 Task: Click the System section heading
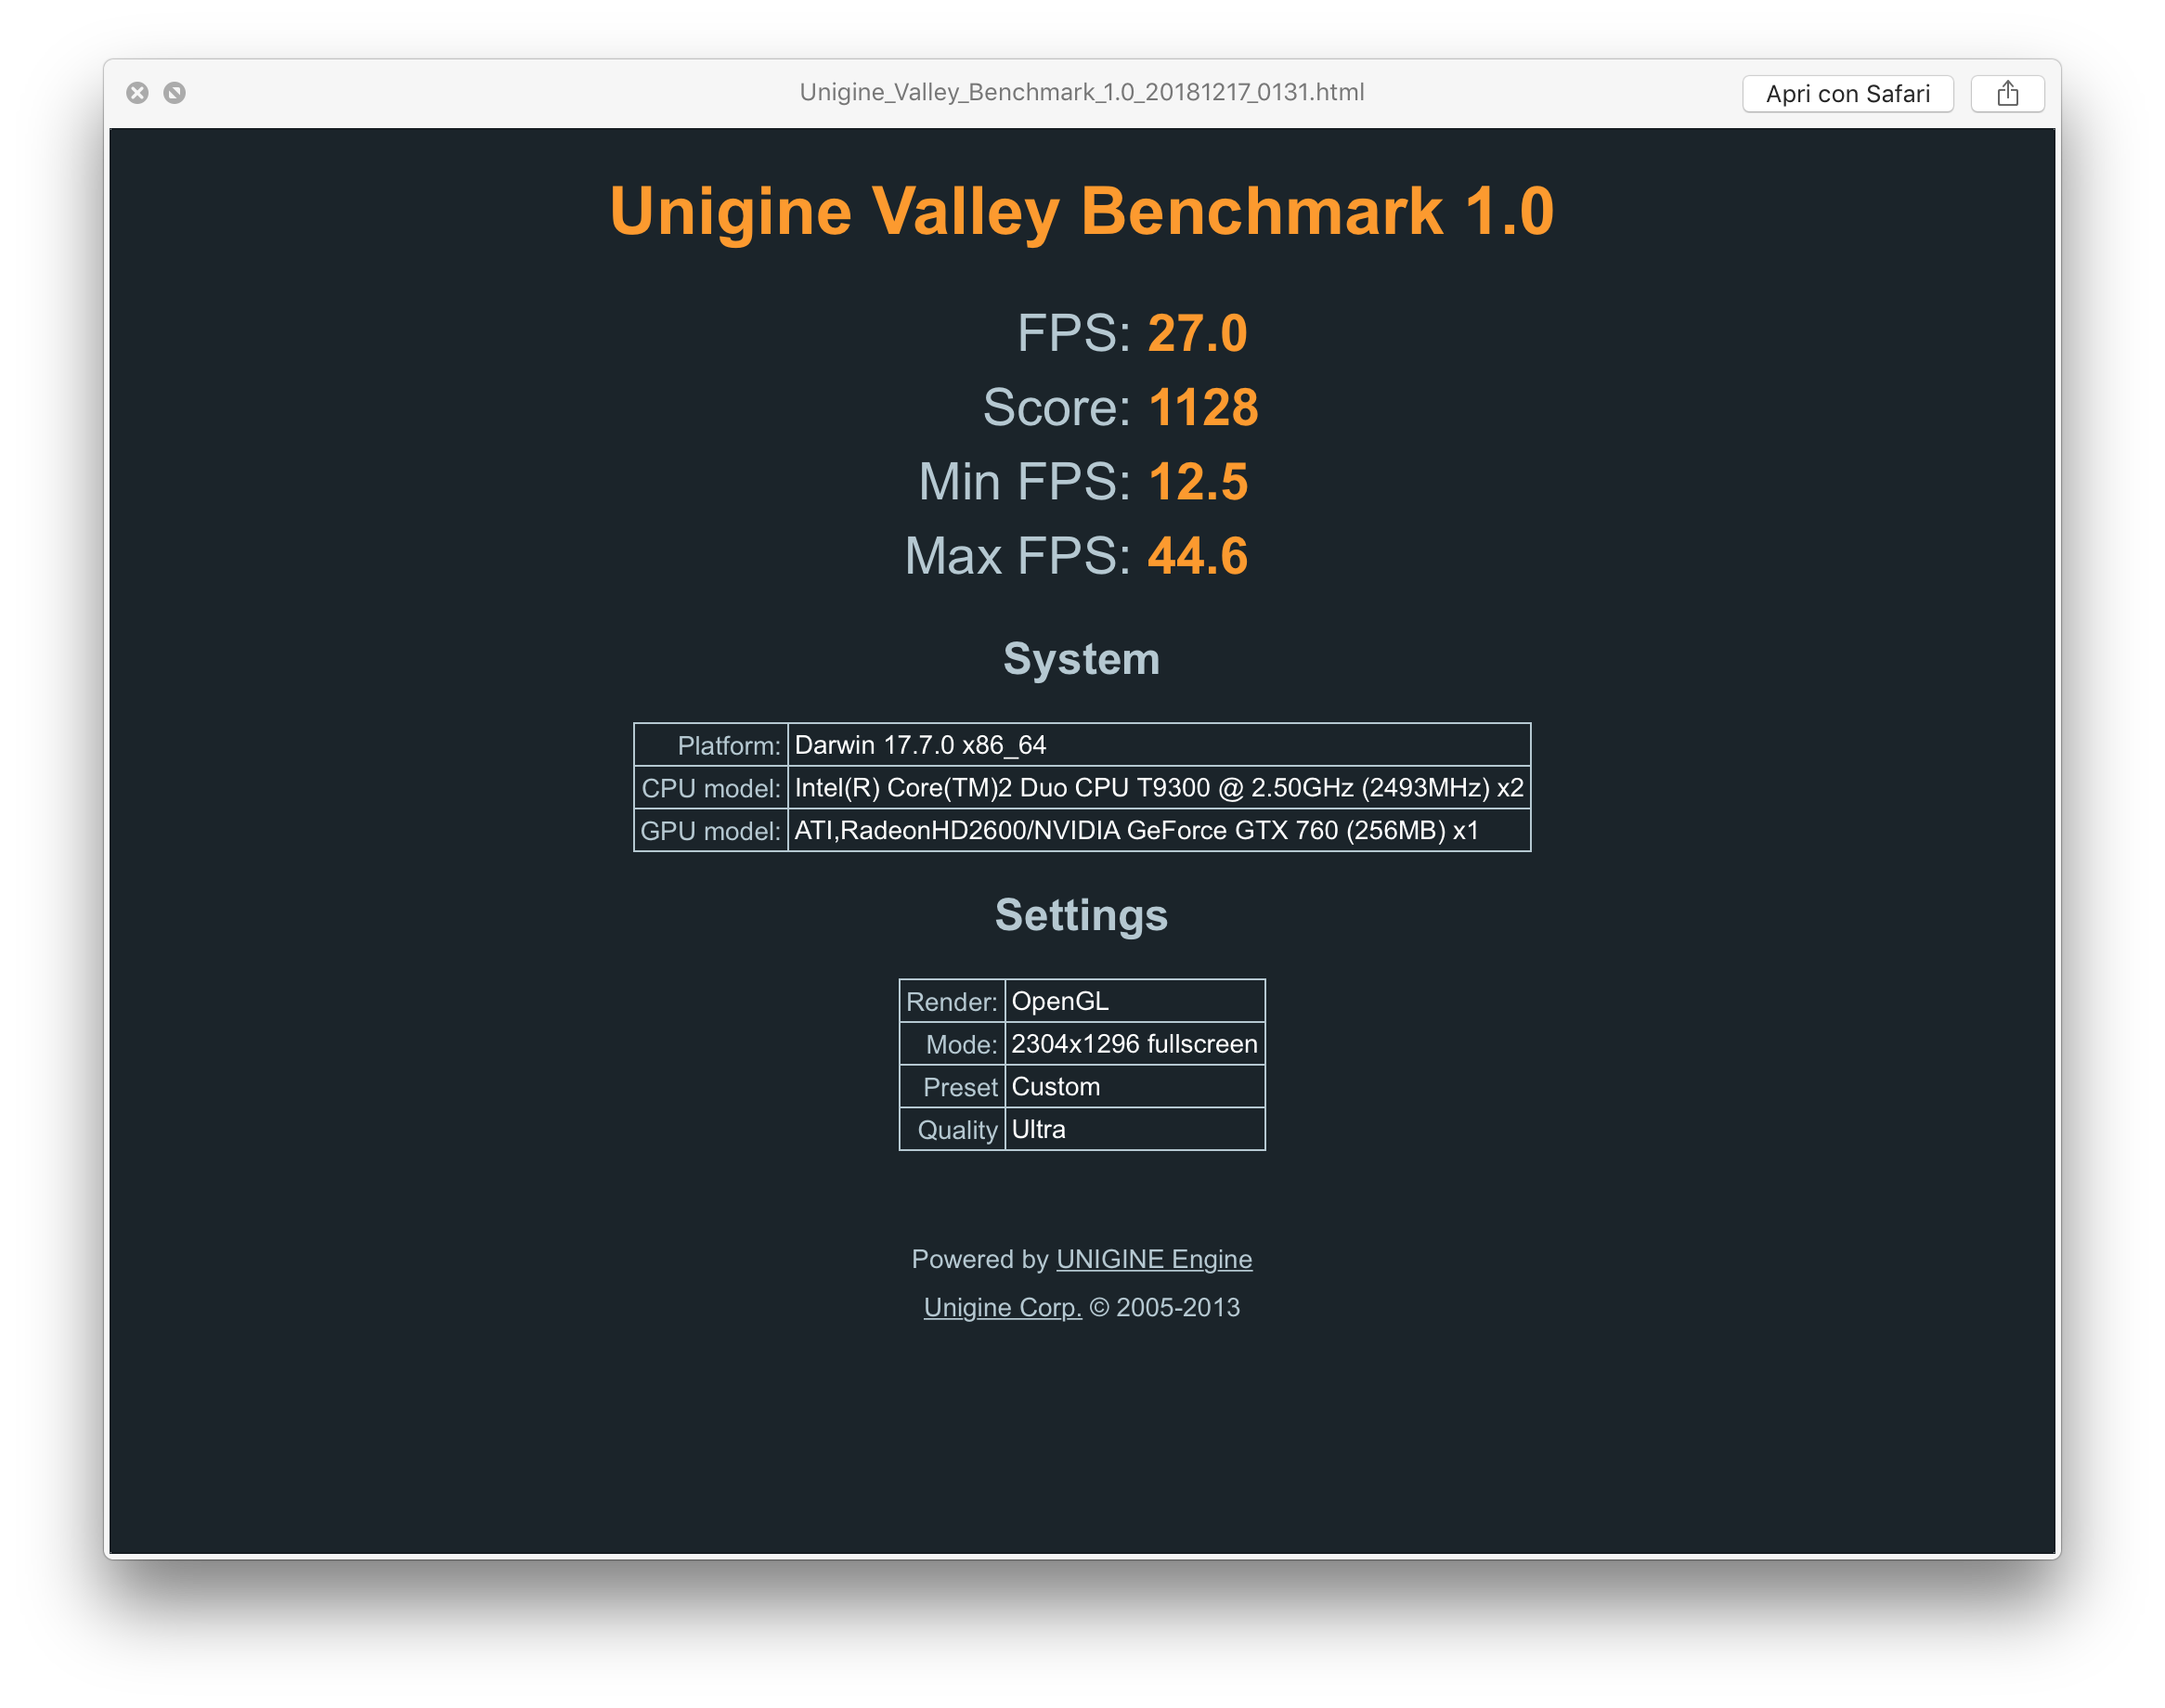[x=1082, y=659]
